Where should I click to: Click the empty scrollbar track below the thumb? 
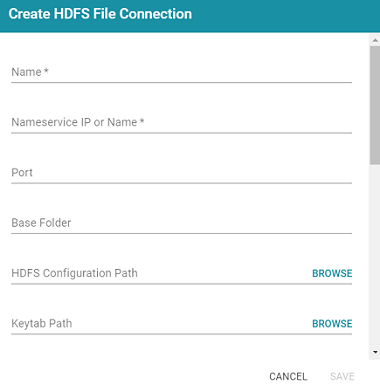tap(375, 255)
